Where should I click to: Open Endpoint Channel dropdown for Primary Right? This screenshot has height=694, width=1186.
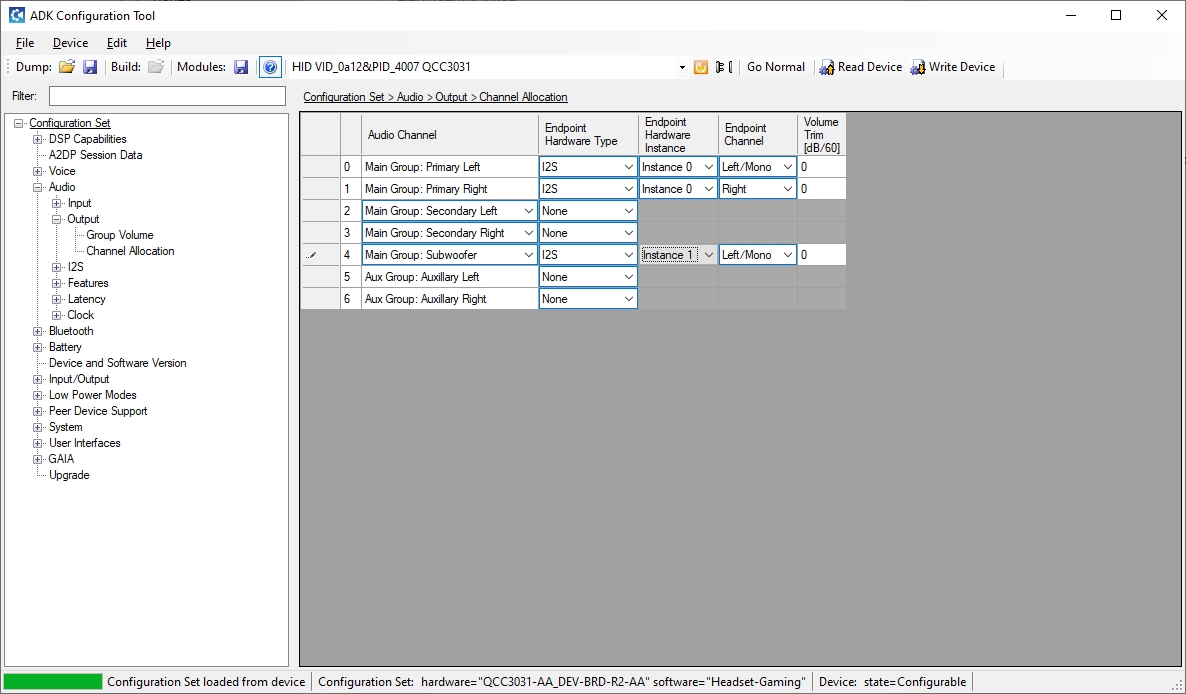[x=787, y=189]
